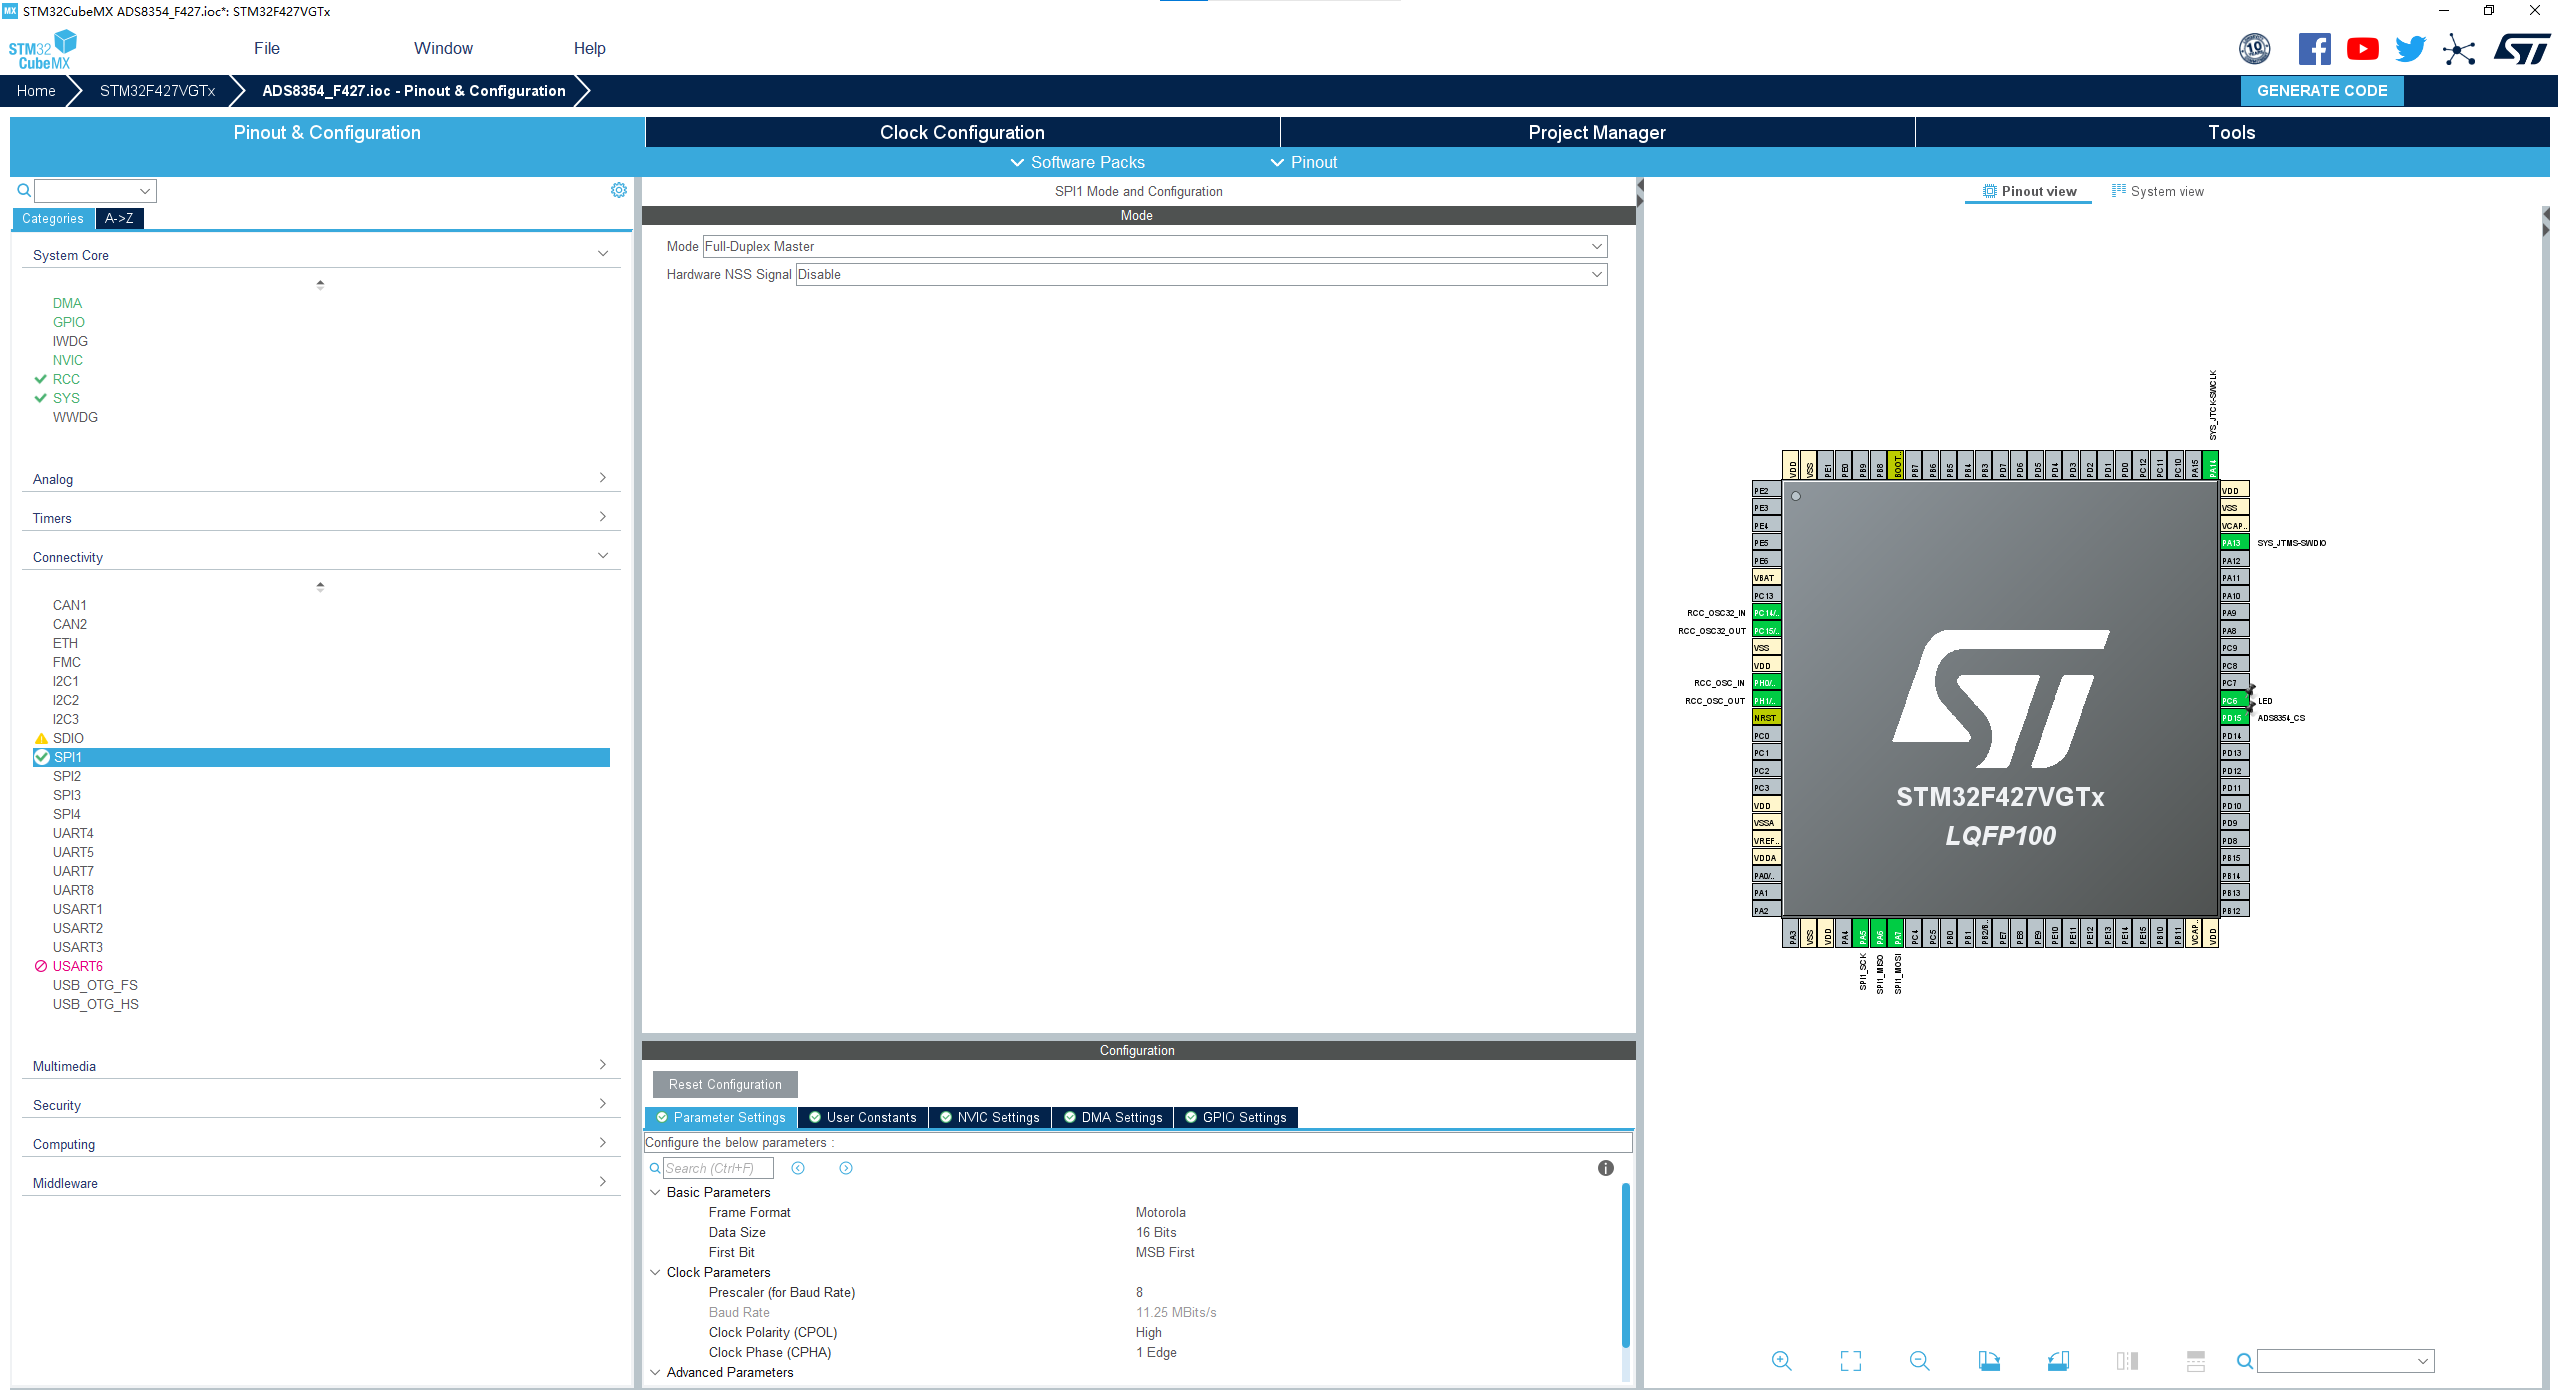Click the parameter list scrollbar

pyautogui.click(x=1625, y=1265)
